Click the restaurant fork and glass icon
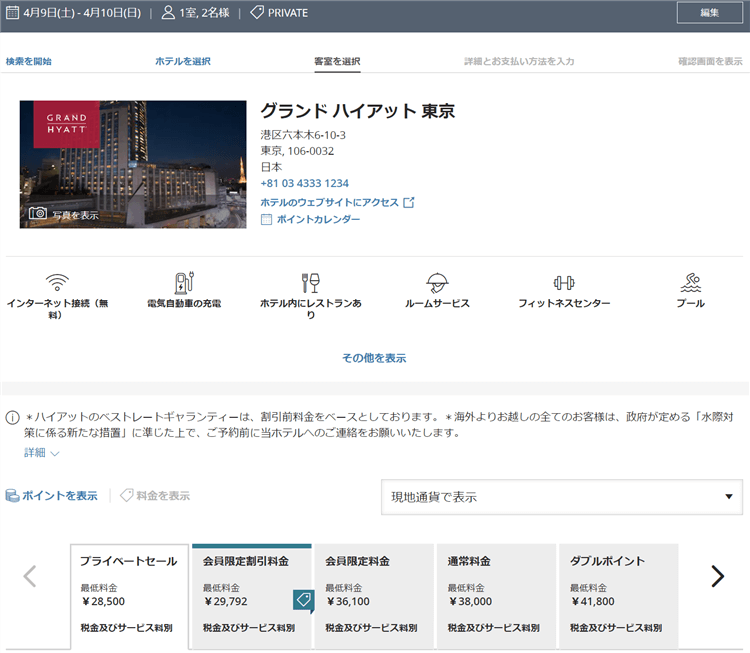The height and width of the screenshot is (653, 750). point(310,282)
